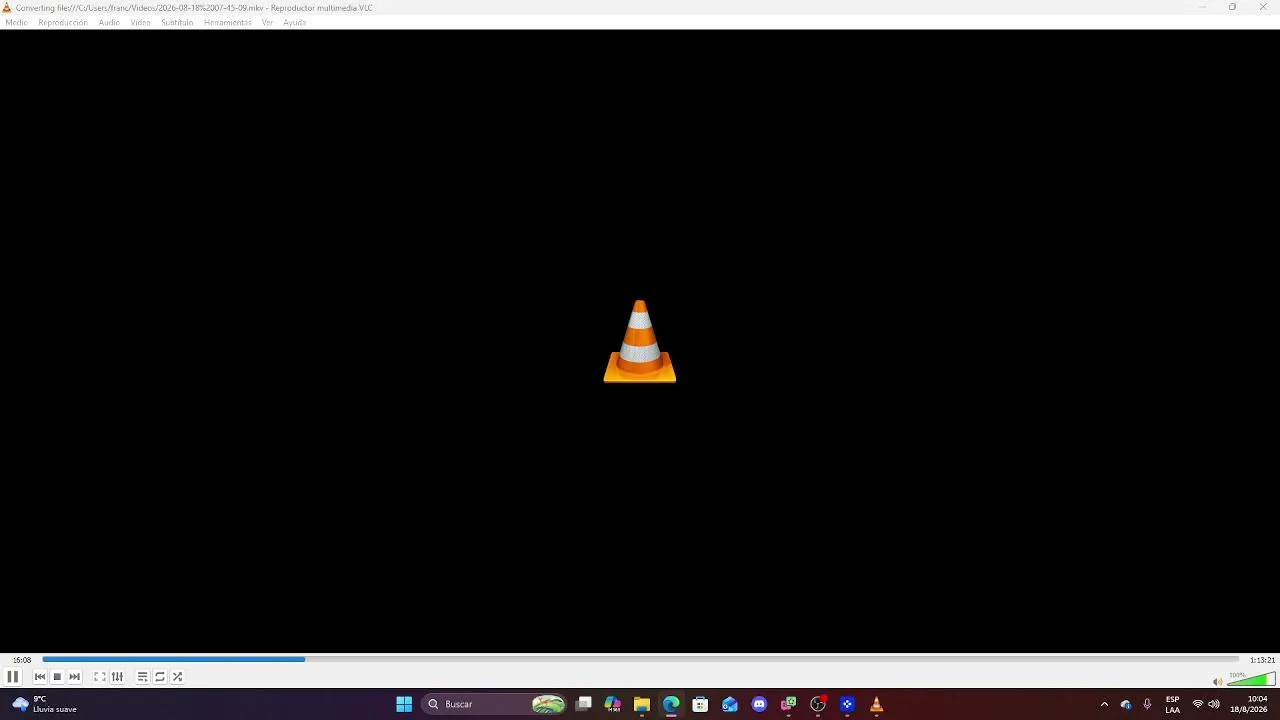Open Microsoft Edge from taskbar

(671, 704)
